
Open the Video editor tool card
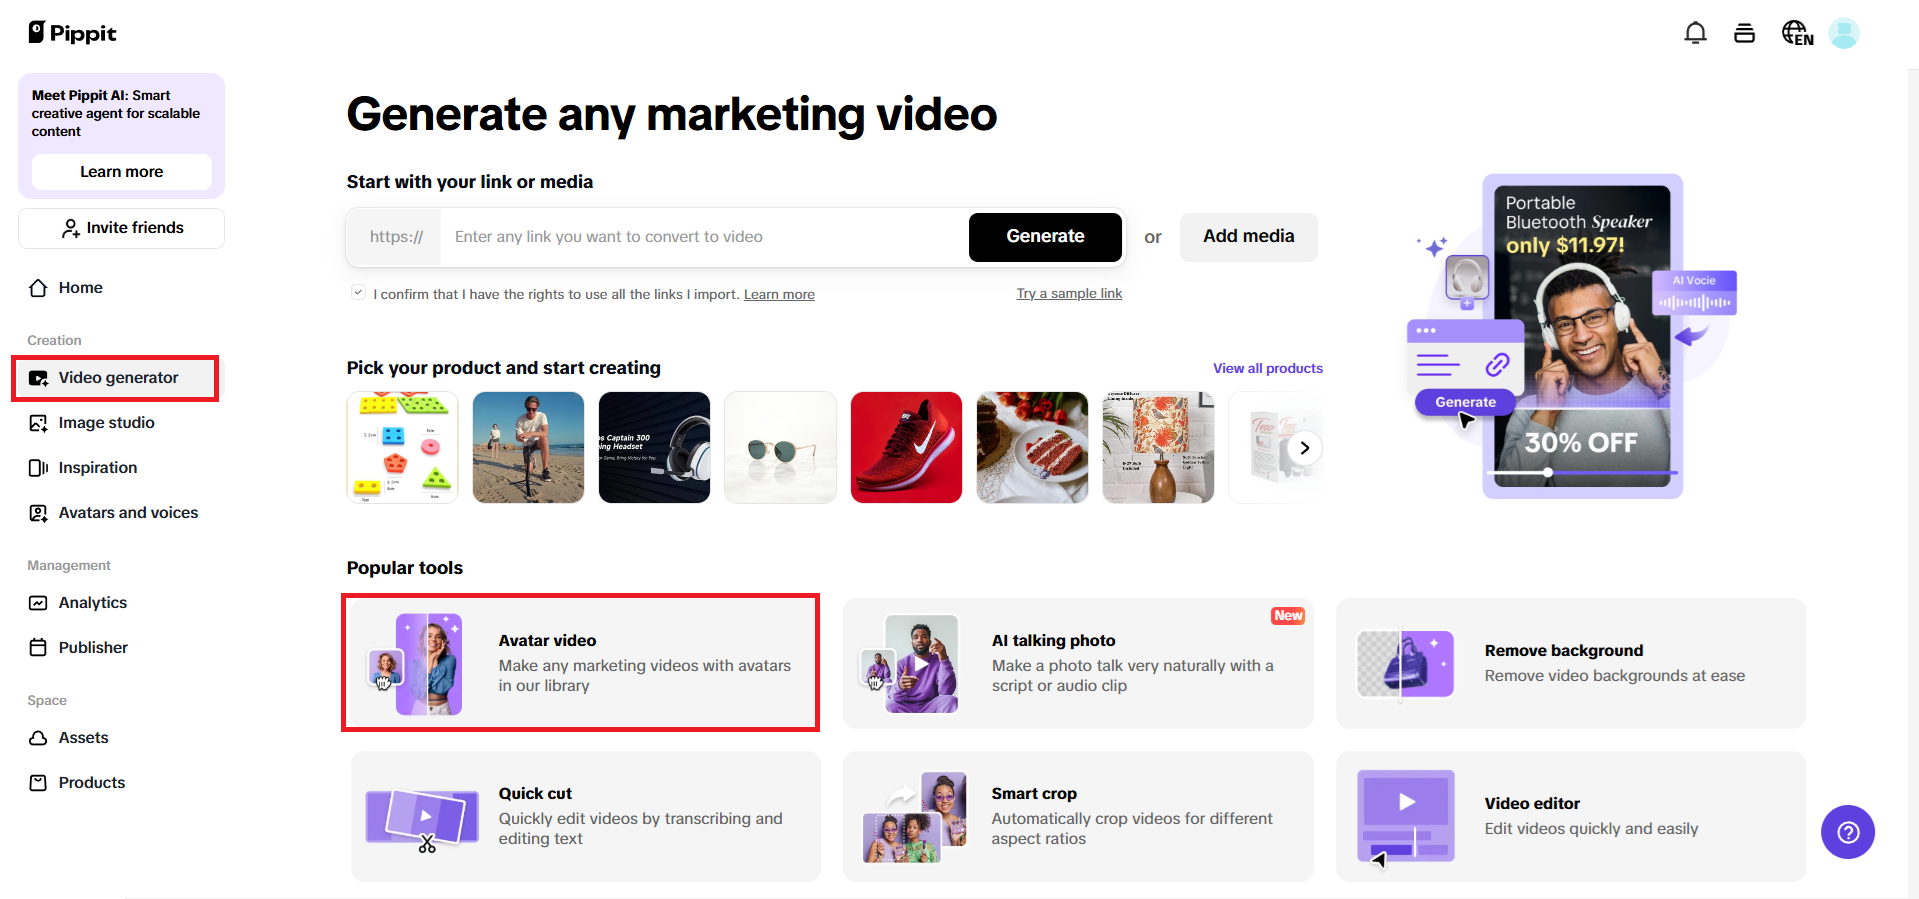1571,817
